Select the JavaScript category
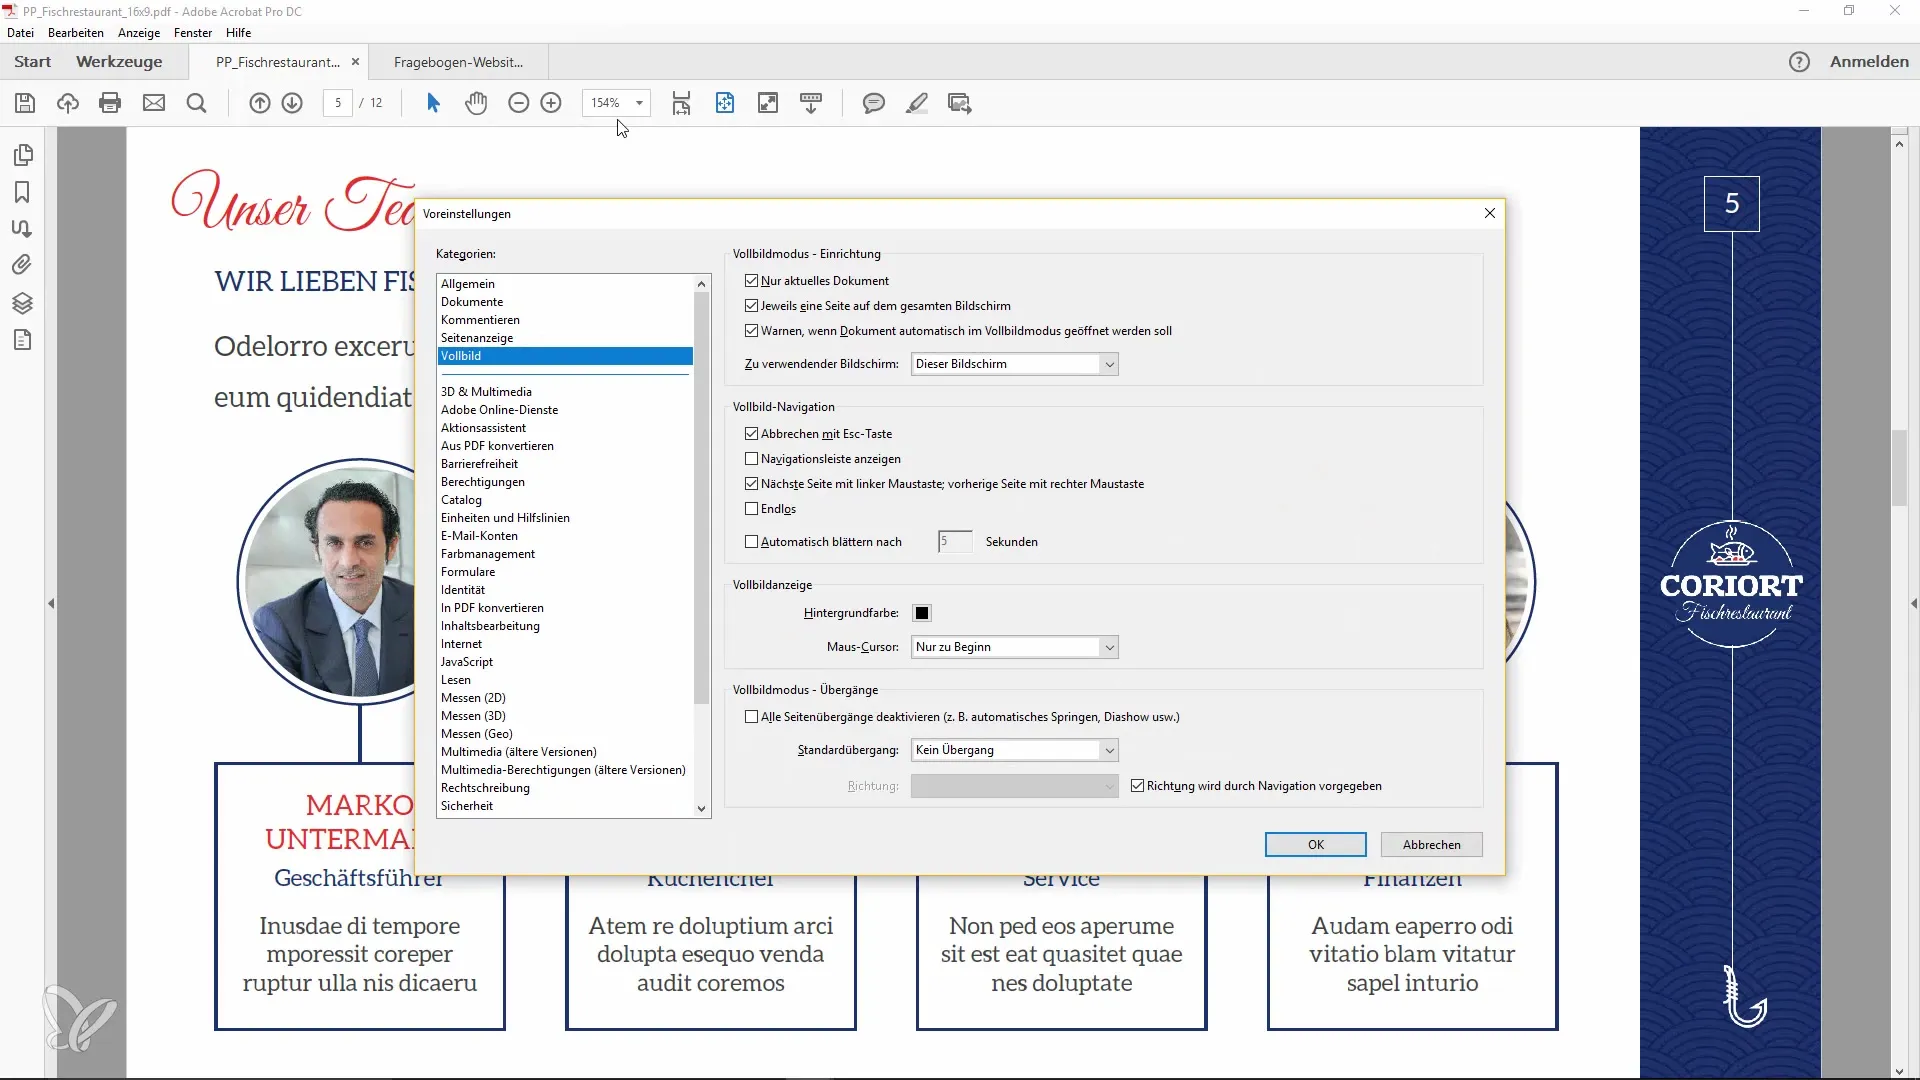Viewport: 1920px width, 1080px height. click(x=565, y=662)
